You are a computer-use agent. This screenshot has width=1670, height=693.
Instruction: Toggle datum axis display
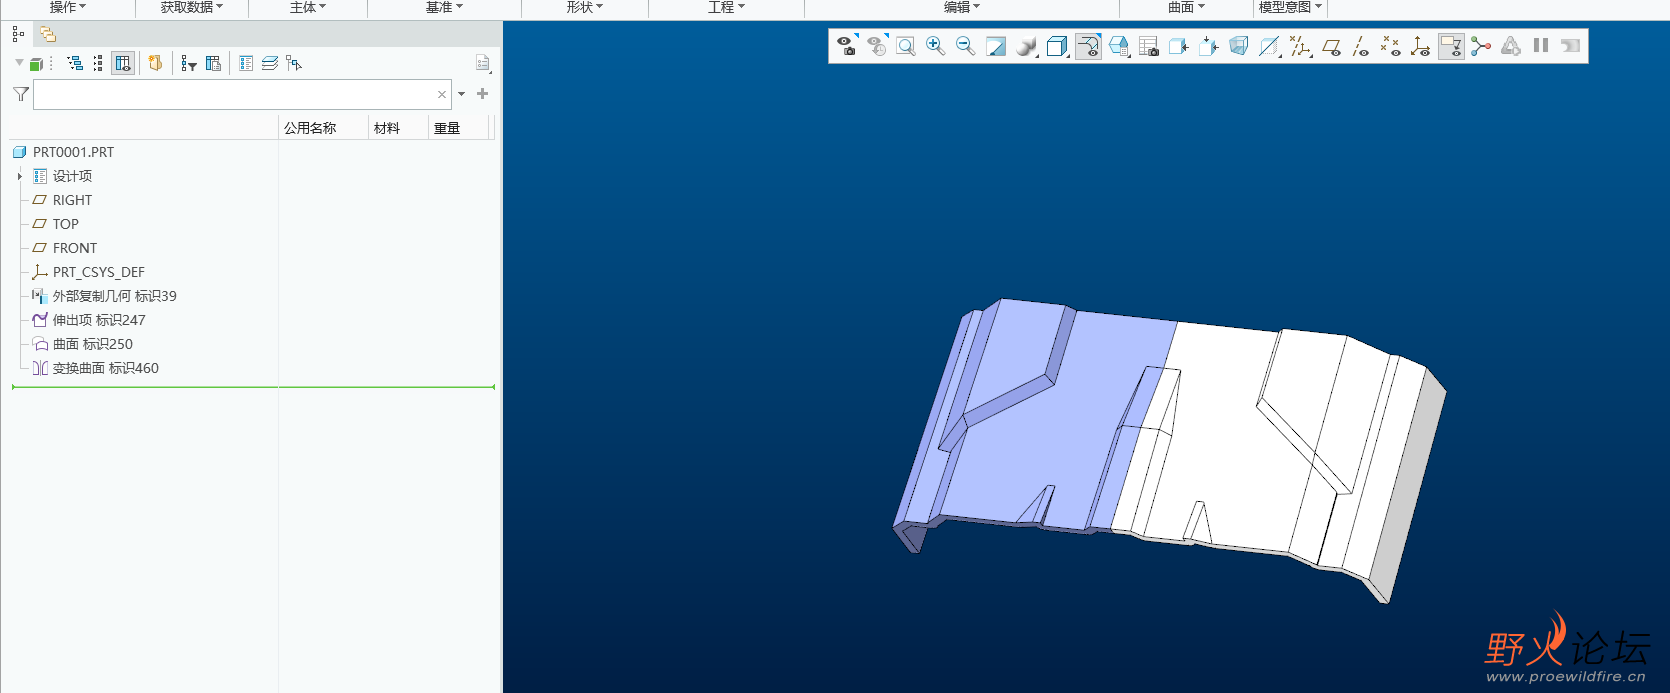pyautogui.click(x=1360, y=46)
